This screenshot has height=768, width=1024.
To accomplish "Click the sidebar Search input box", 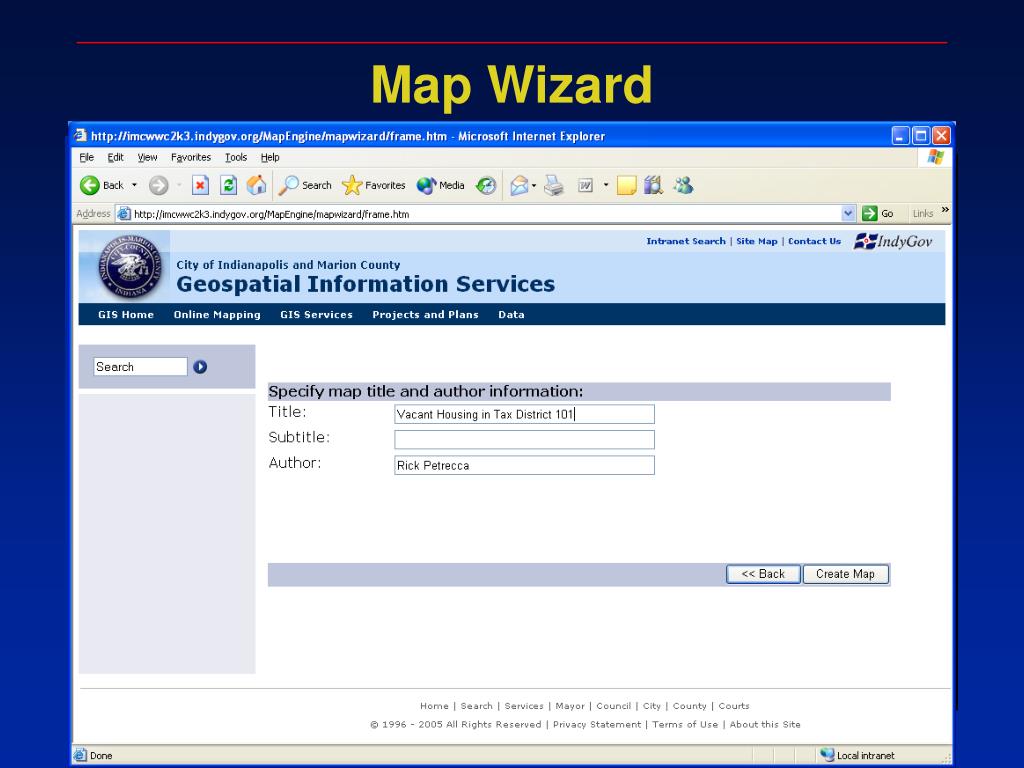I will [x=140, y=367].
